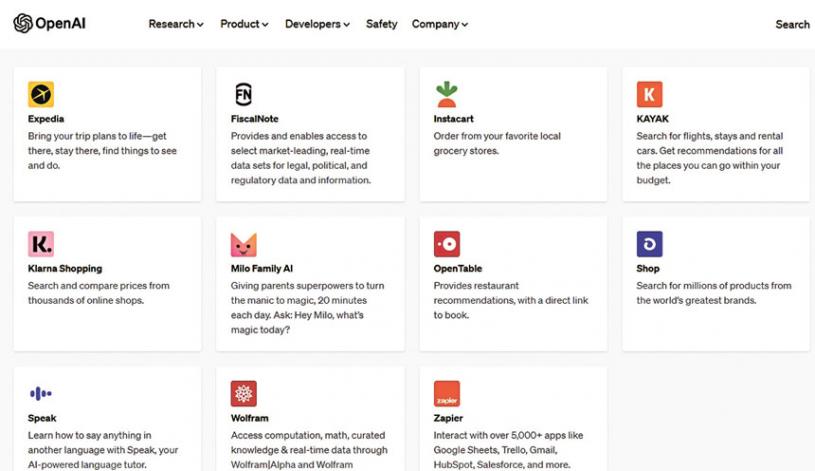Click the OpenAI logo to go home
815x471 pixels.
(x=50, y=24)
